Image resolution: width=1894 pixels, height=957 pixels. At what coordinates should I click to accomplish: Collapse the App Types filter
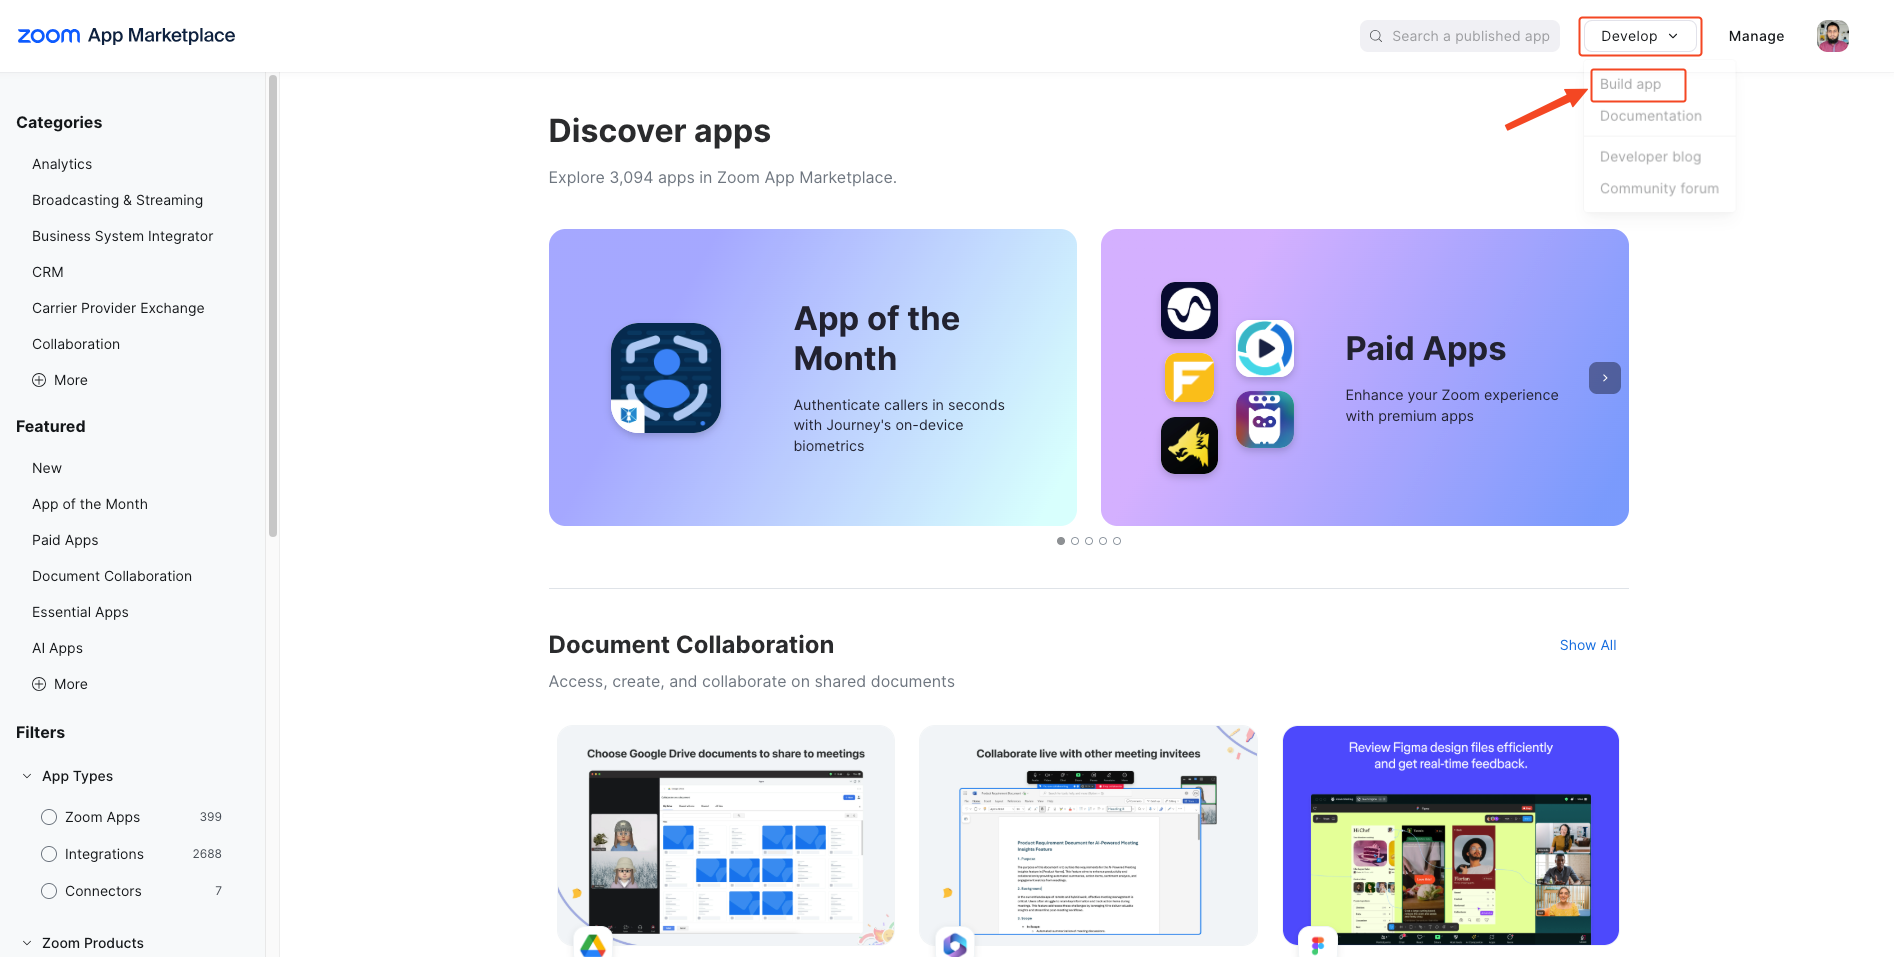(27, 776)
